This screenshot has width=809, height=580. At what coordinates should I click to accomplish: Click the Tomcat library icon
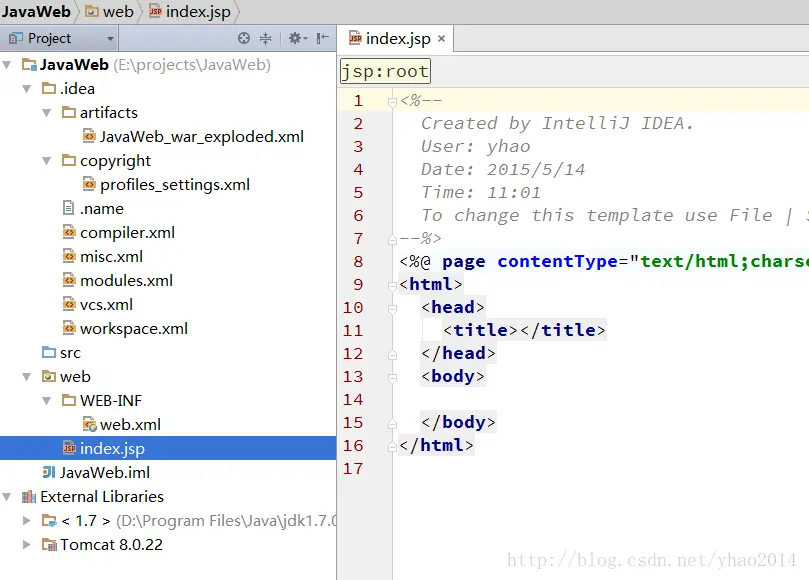click(x=49, y=544)
